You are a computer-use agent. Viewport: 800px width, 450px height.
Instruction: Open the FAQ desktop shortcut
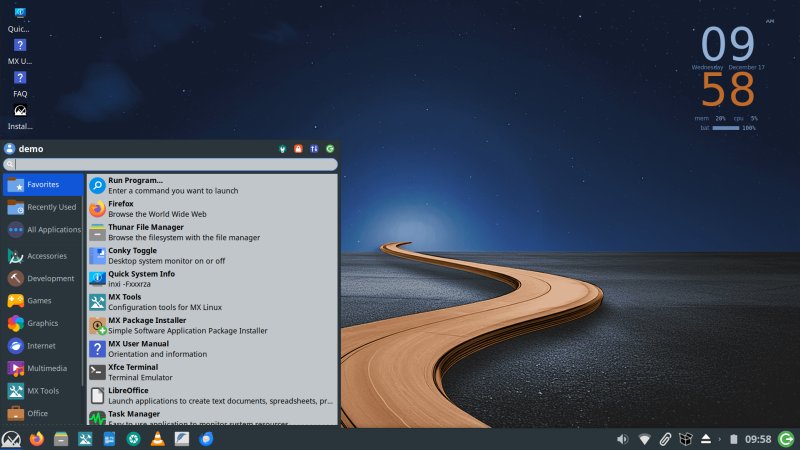[x=20, y=79]
